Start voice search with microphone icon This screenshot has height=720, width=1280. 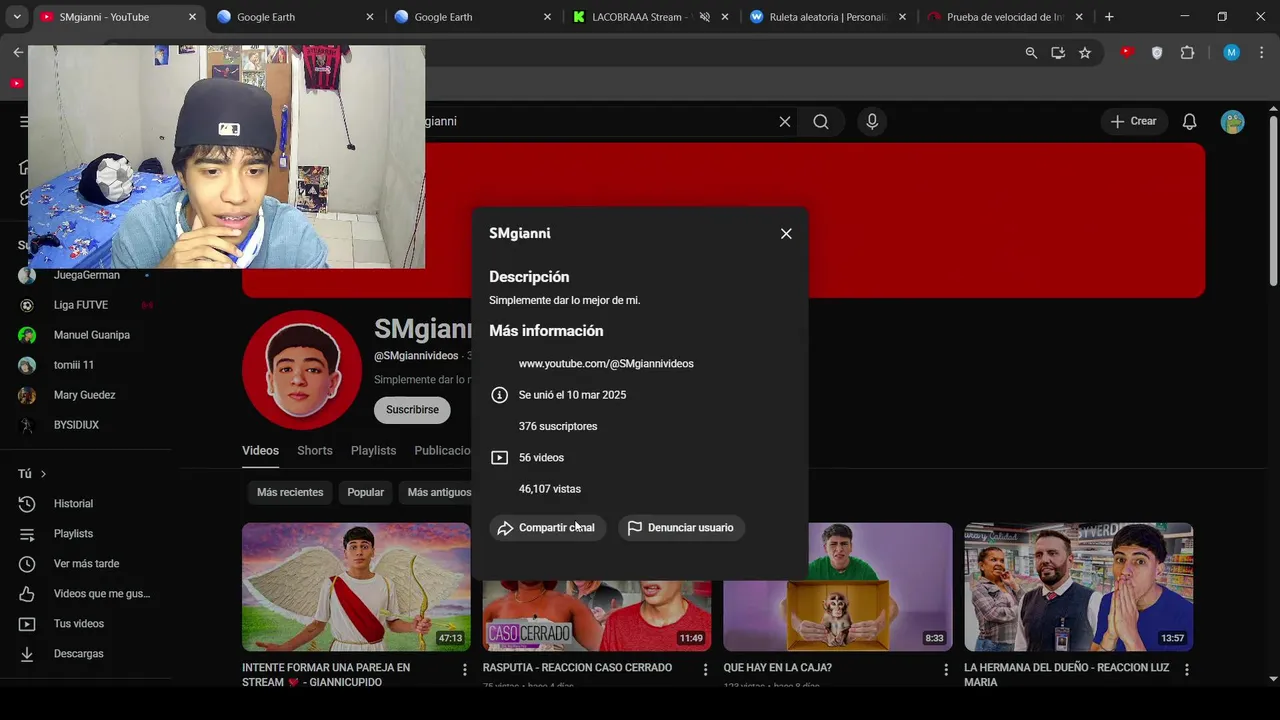pyautogui.click(x=872, y=121)
